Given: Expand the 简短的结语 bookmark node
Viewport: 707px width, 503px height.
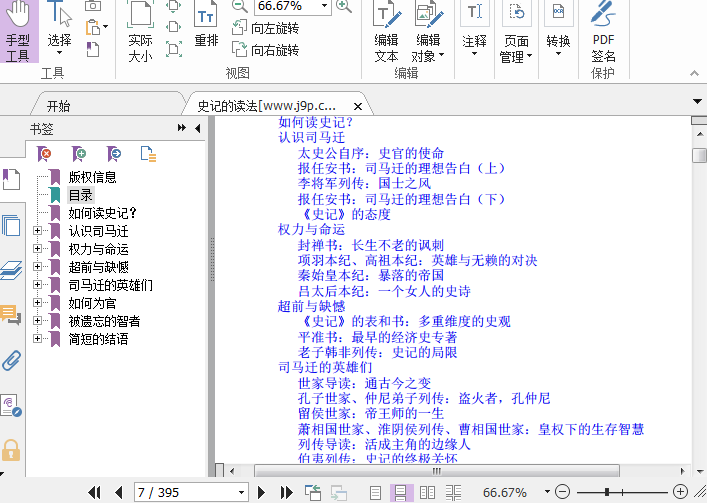Looking at the screenshot, I should pos(37,338).
